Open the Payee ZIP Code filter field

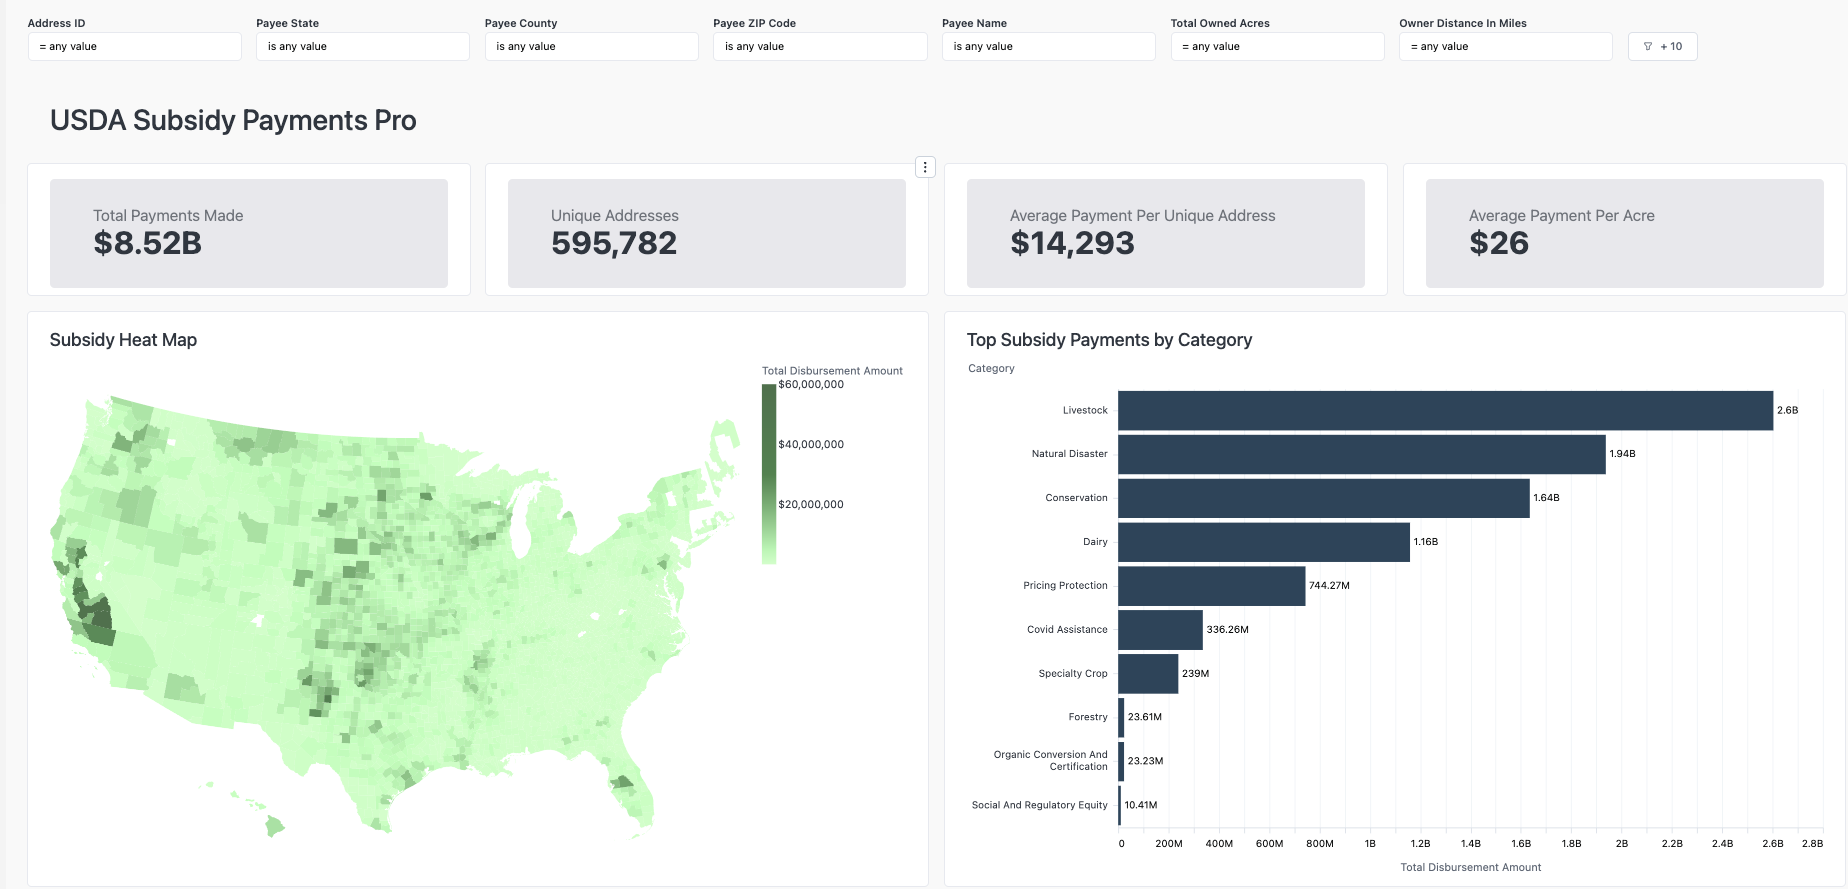(x=820, y=46)
